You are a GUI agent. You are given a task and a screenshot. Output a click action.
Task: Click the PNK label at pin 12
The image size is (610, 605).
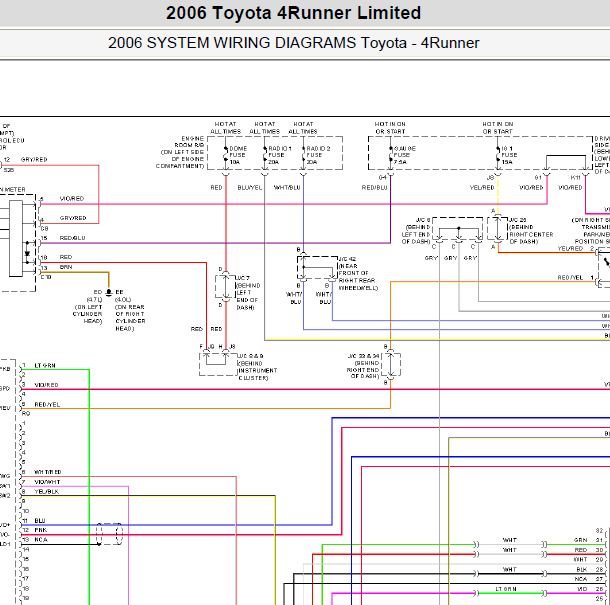click(x=40, y=530)
